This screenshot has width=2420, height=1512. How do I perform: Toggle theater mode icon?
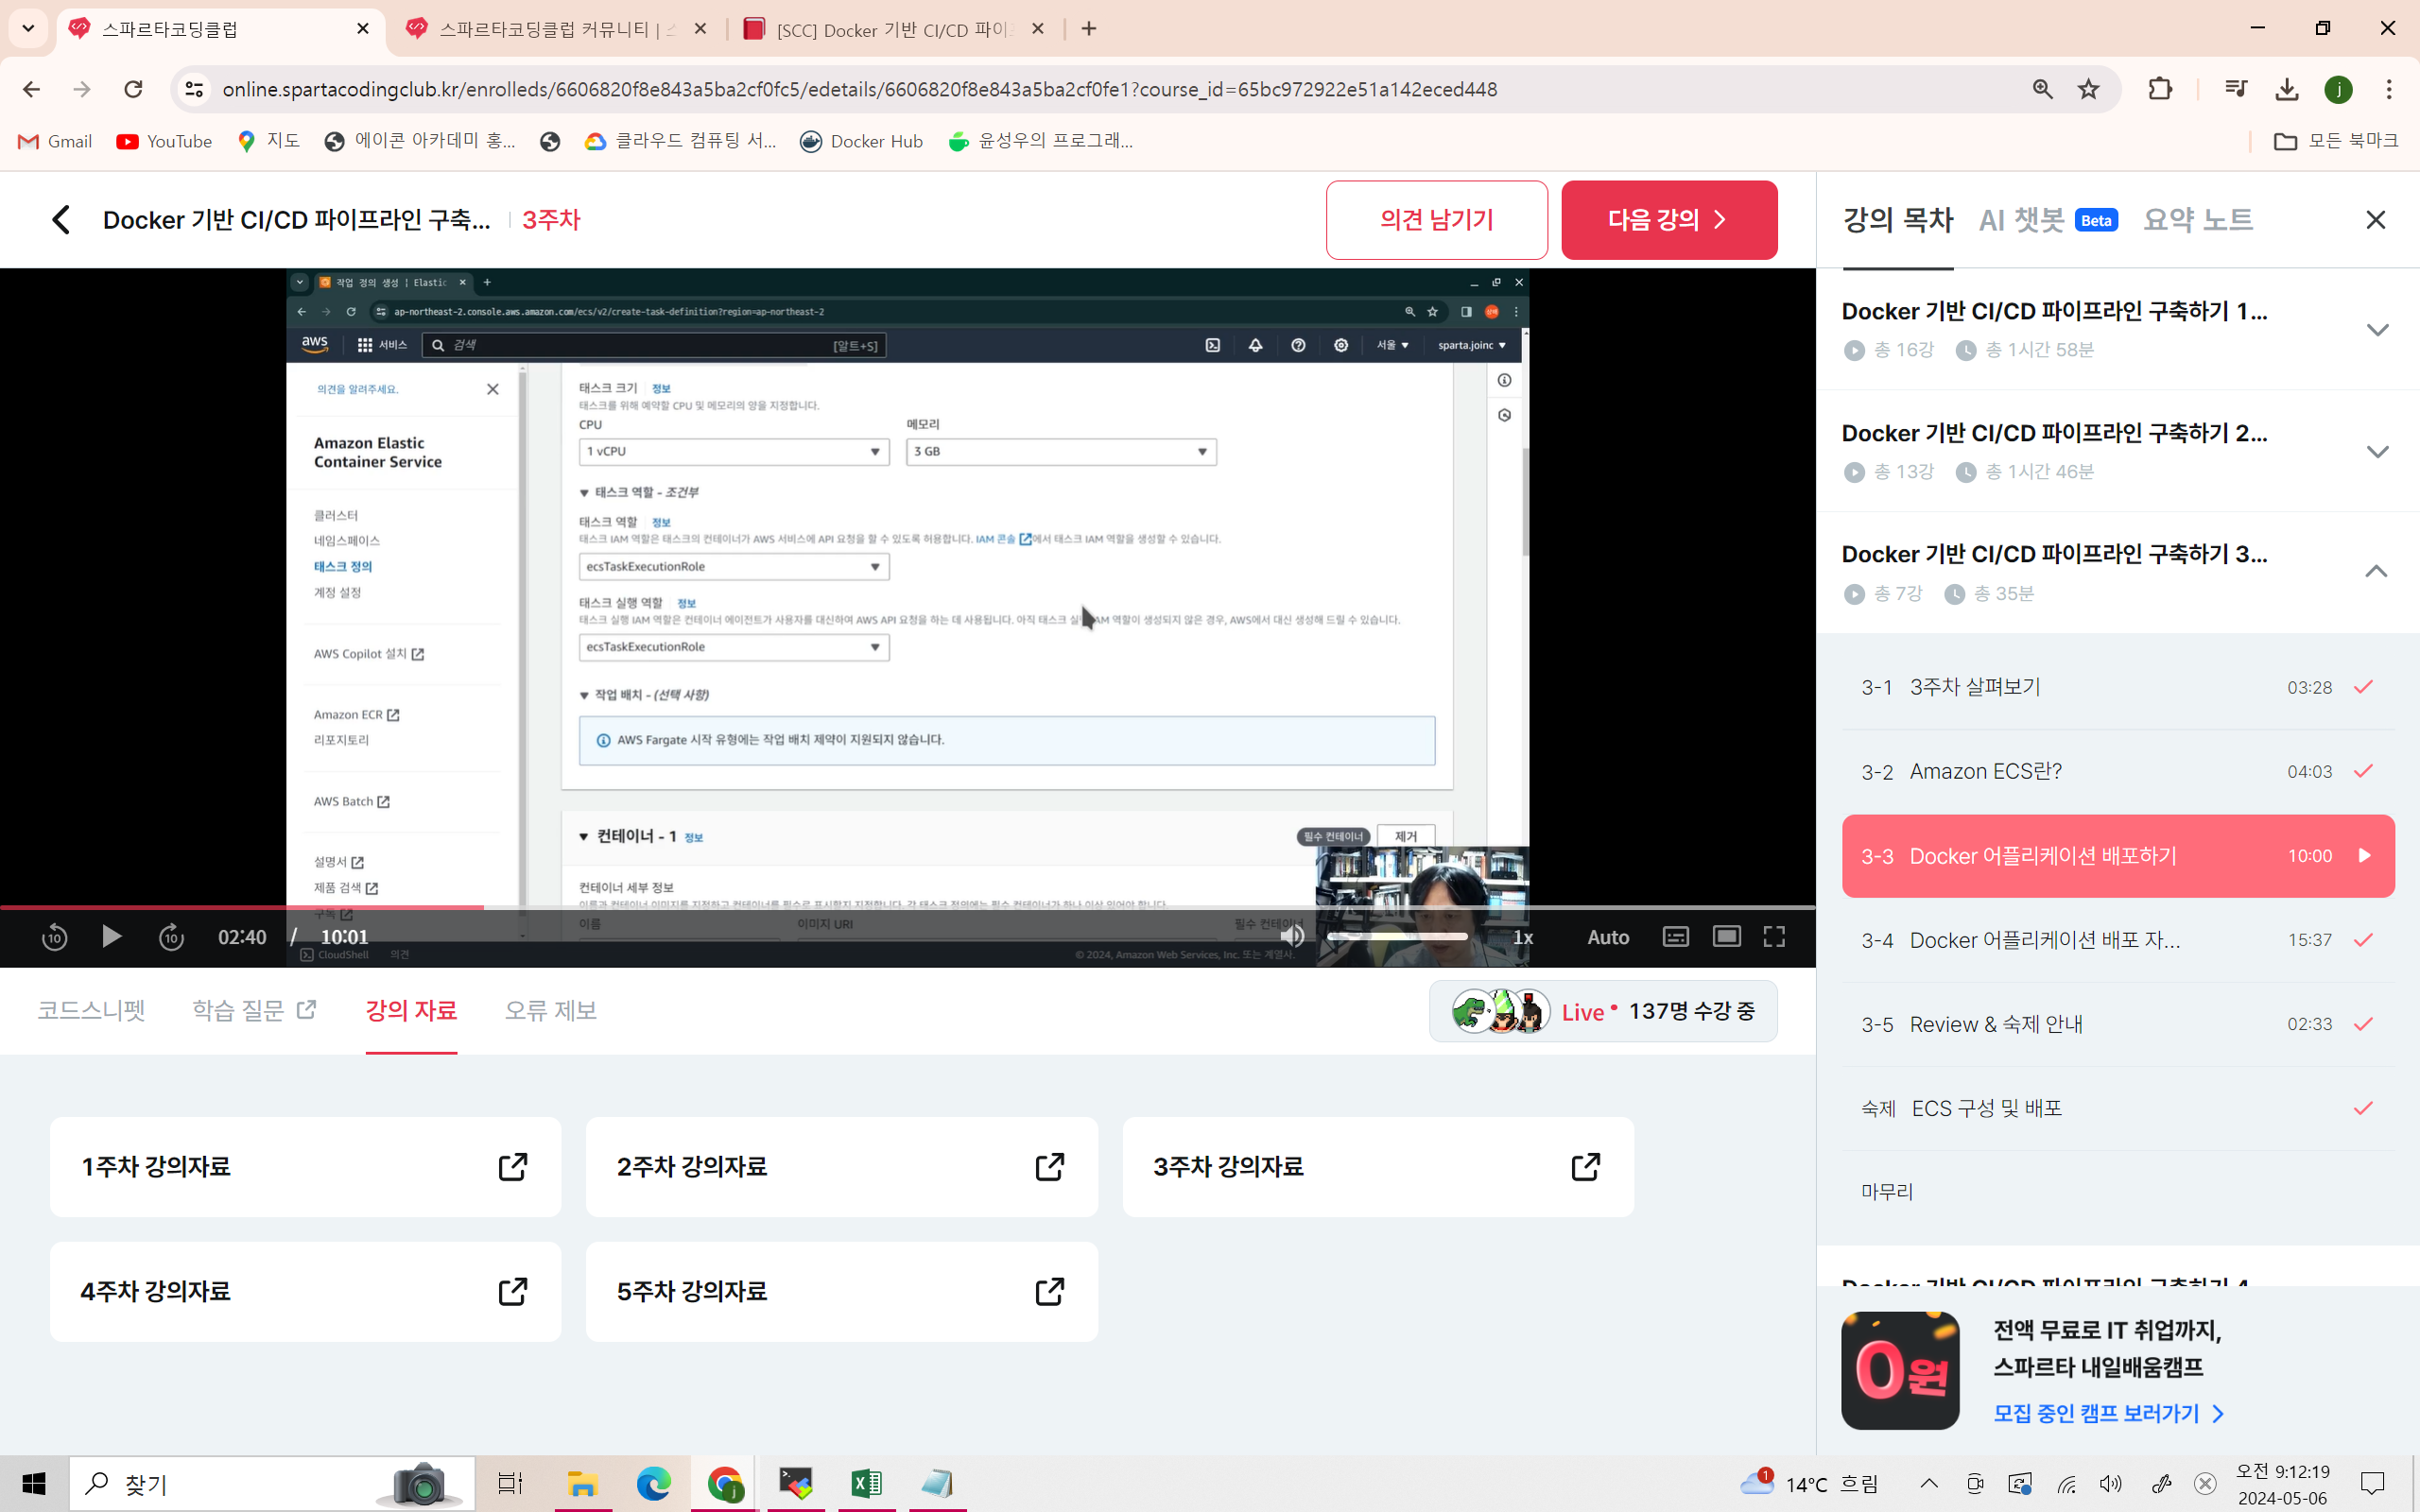(1727, 937)
